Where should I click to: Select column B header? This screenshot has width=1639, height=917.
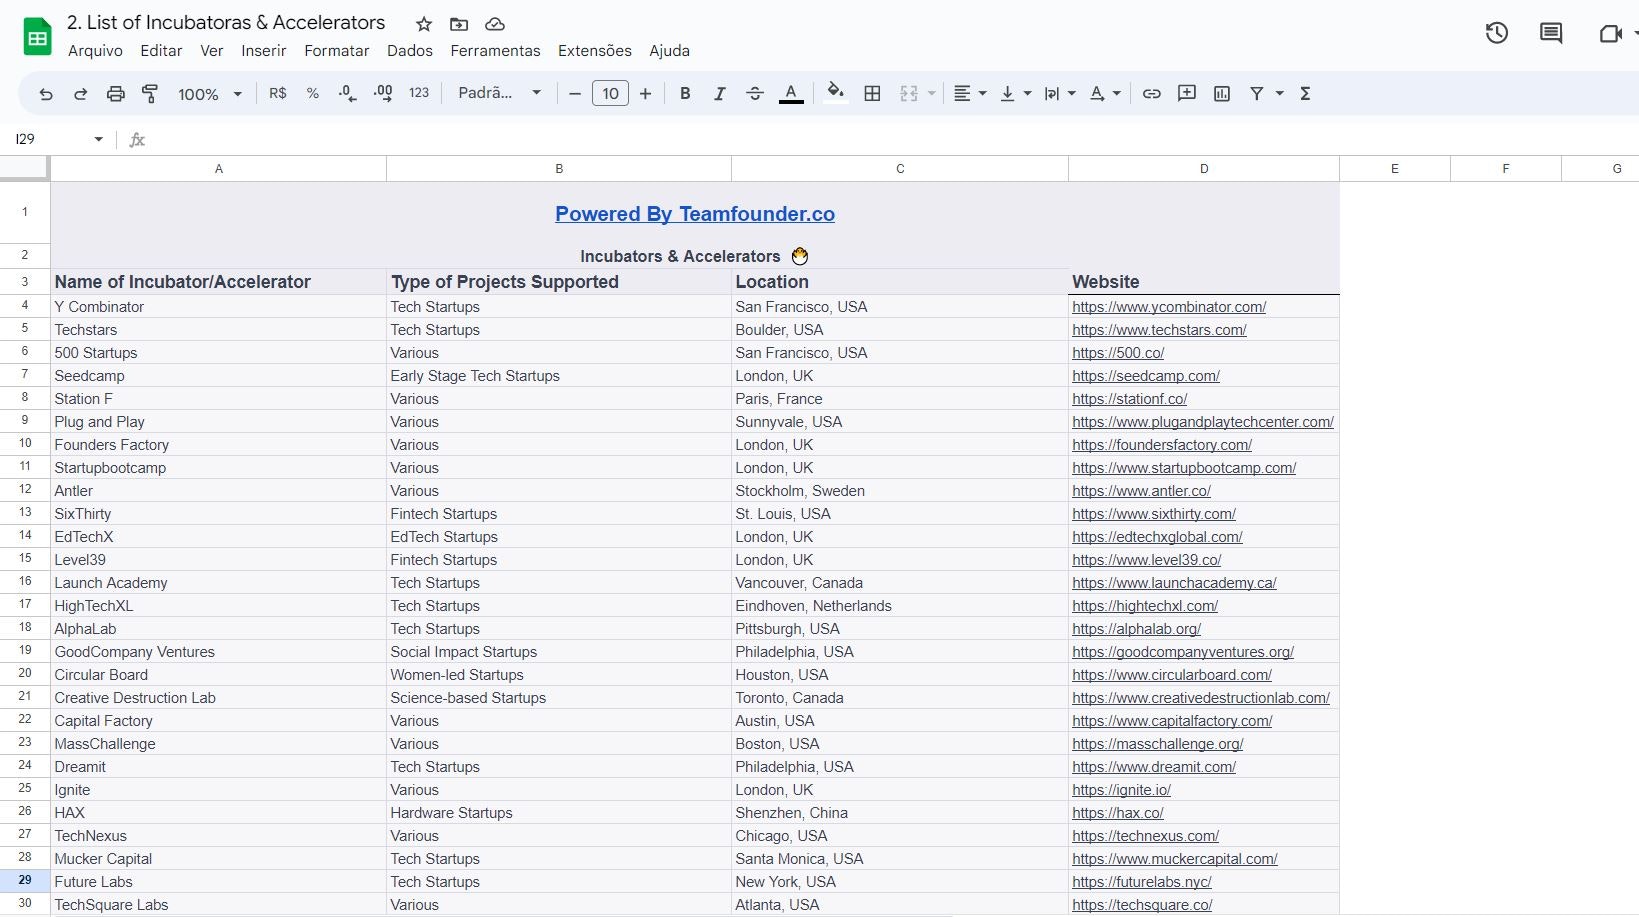(x=559, y=169)
